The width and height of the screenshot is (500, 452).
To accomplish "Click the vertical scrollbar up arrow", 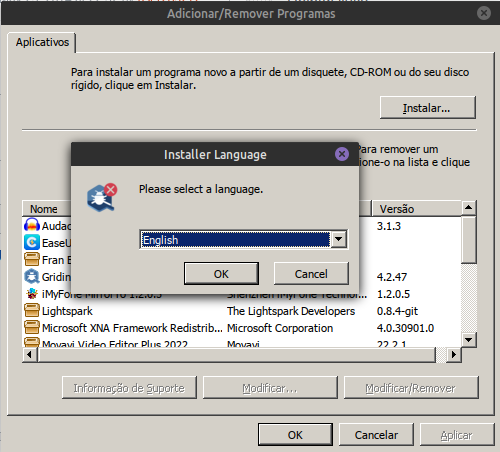I will [x=469, y=208].
